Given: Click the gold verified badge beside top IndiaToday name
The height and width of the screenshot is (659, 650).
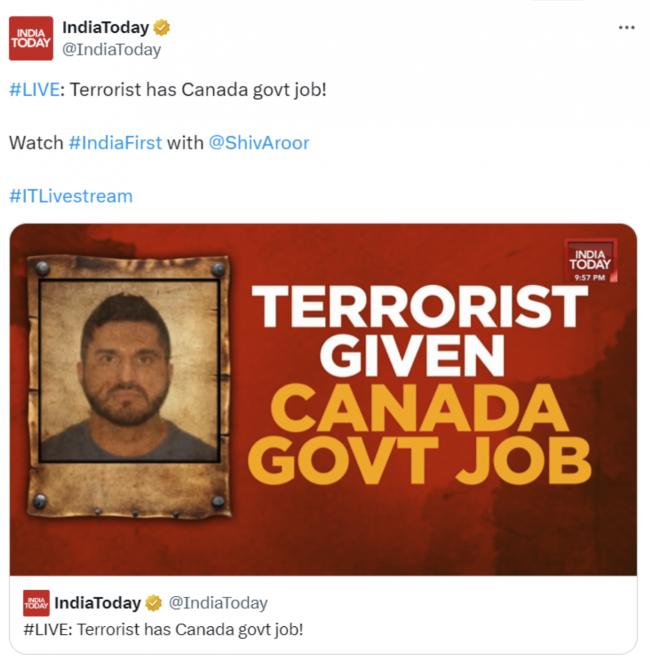Looking at the screenshot, I should point(161,28).
